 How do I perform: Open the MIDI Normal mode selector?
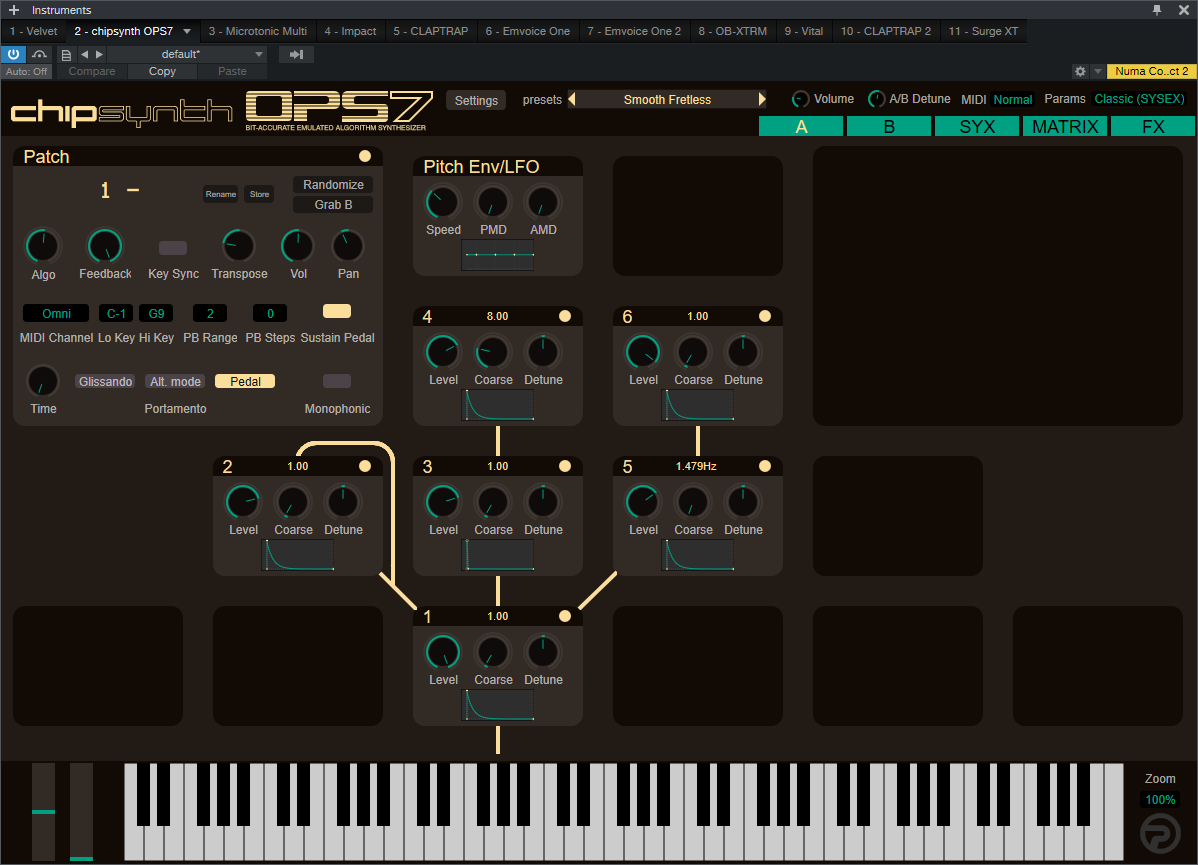coord(1012,99)
